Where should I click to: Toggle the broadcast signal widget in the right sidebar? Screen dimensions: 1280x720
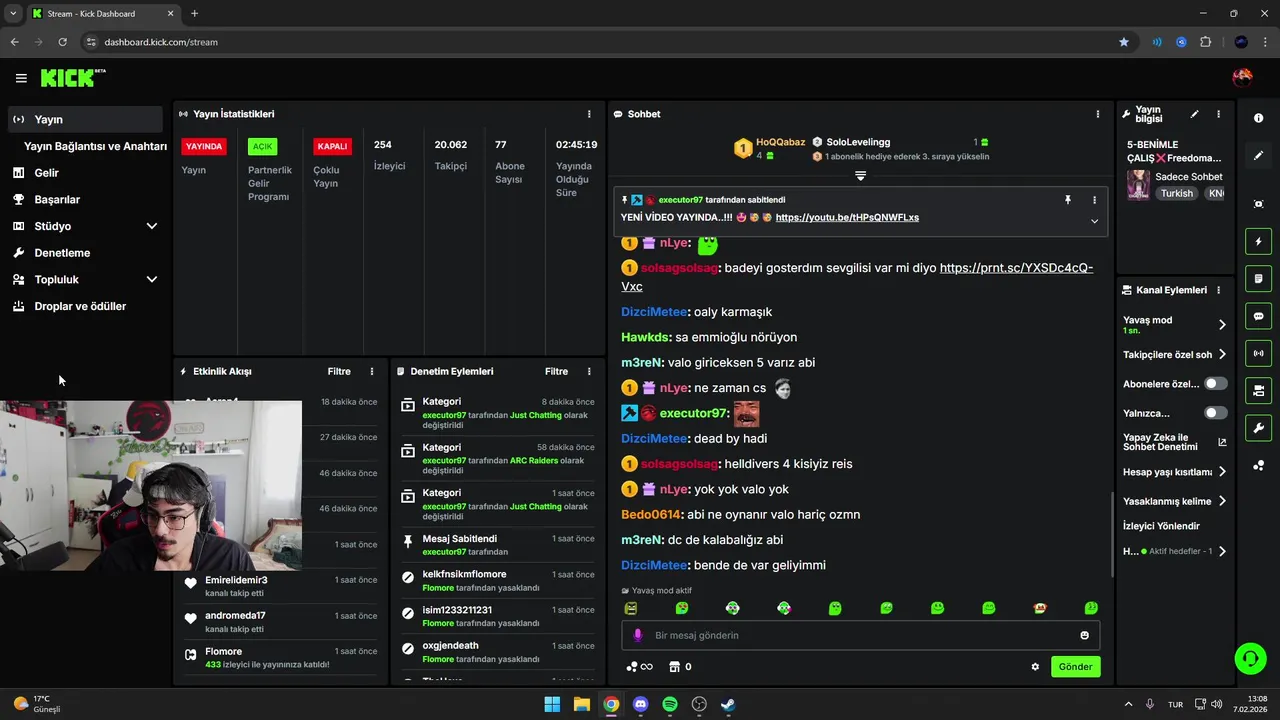[x=1258, y=353]
